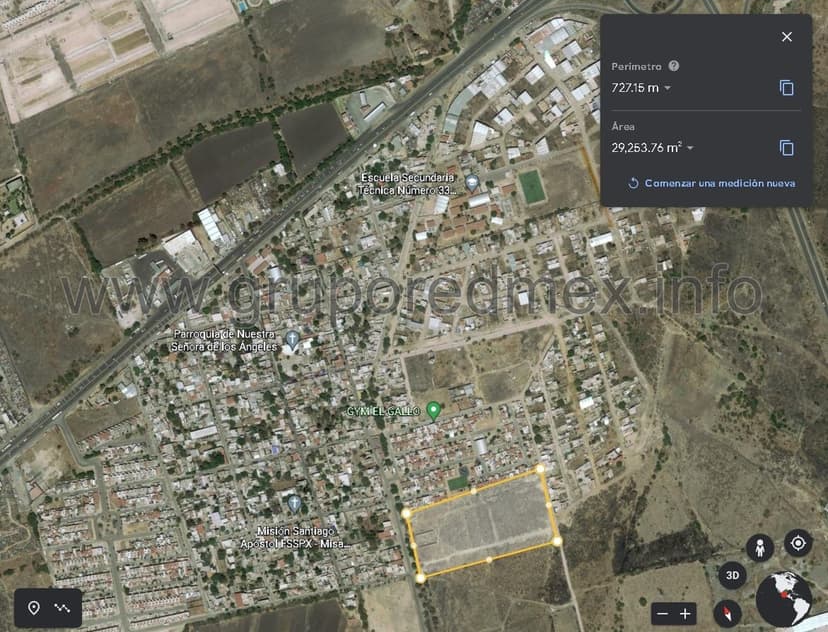Click the compass to reset north
This screenshot has height=632, width=828.
click(727, 613)
